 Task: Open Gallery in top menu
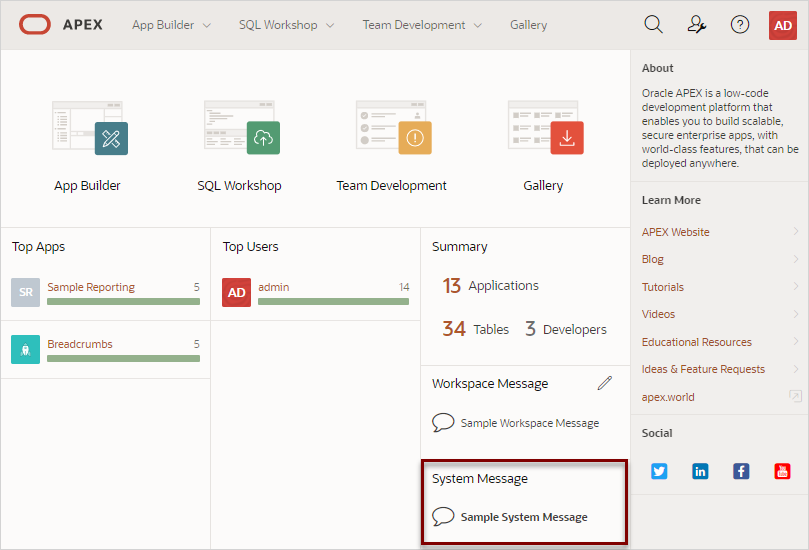528,25
